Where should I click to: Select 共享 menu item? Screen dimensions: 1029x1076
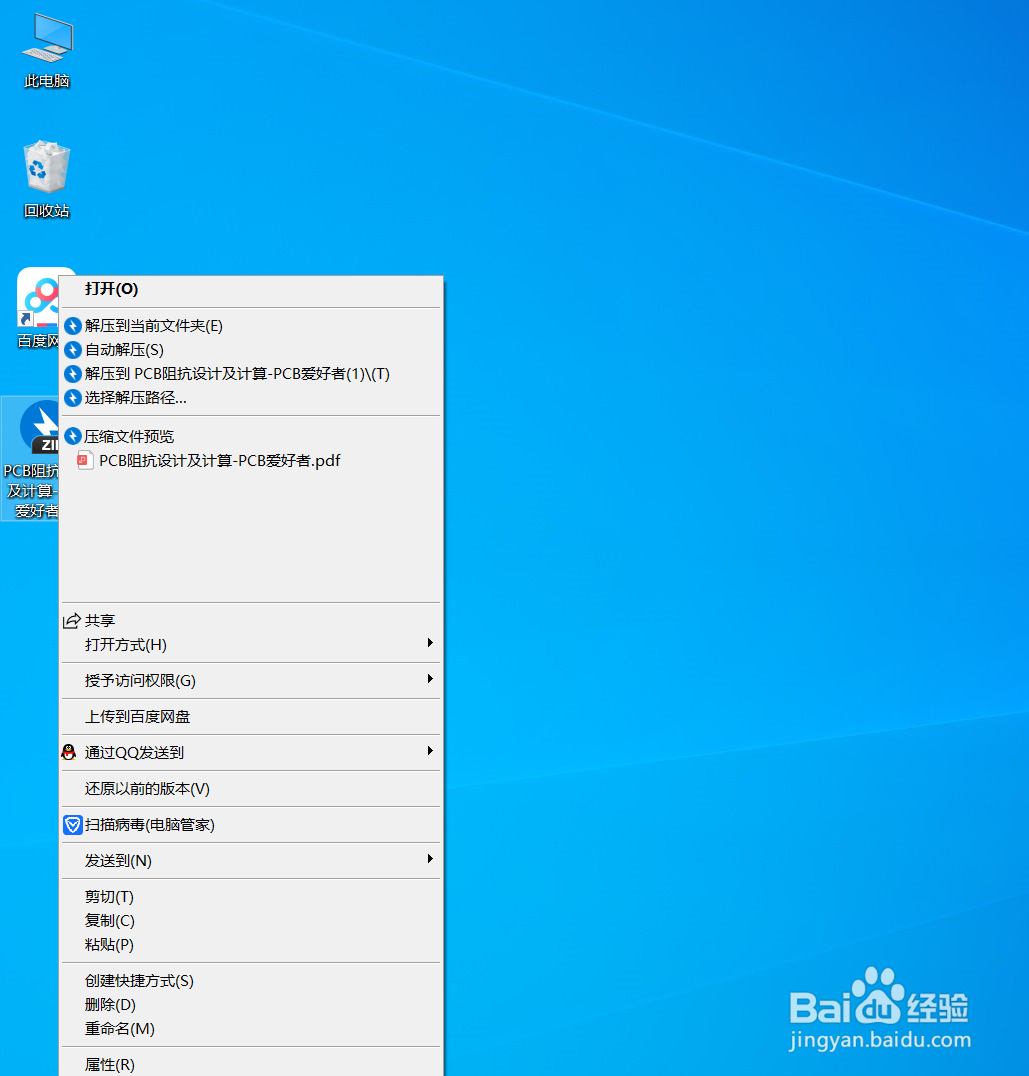[x=250, y=621]
